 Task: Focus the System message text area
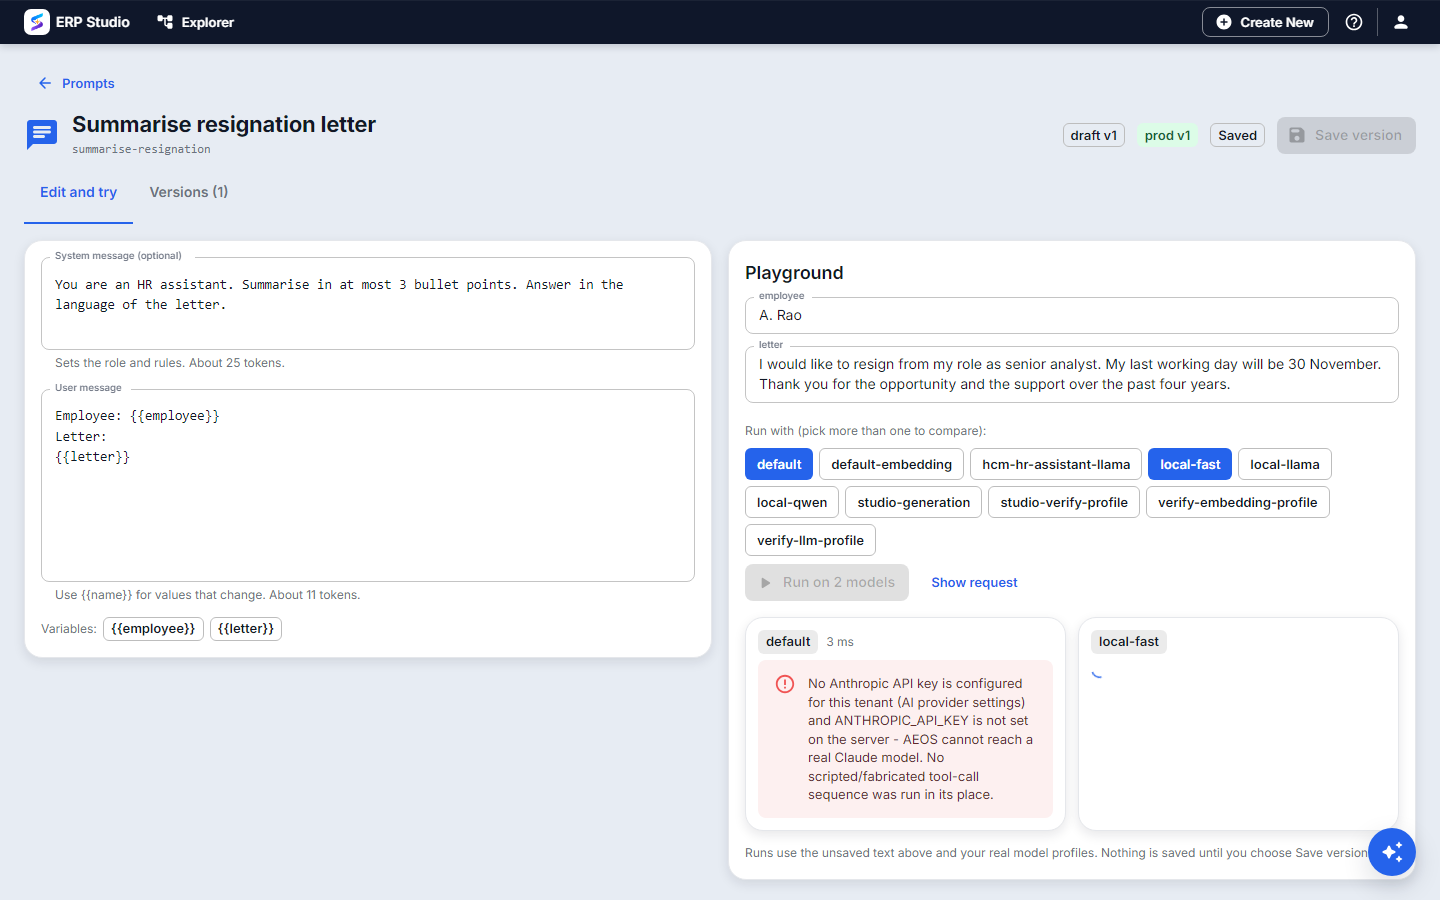(x=368, y=303)
